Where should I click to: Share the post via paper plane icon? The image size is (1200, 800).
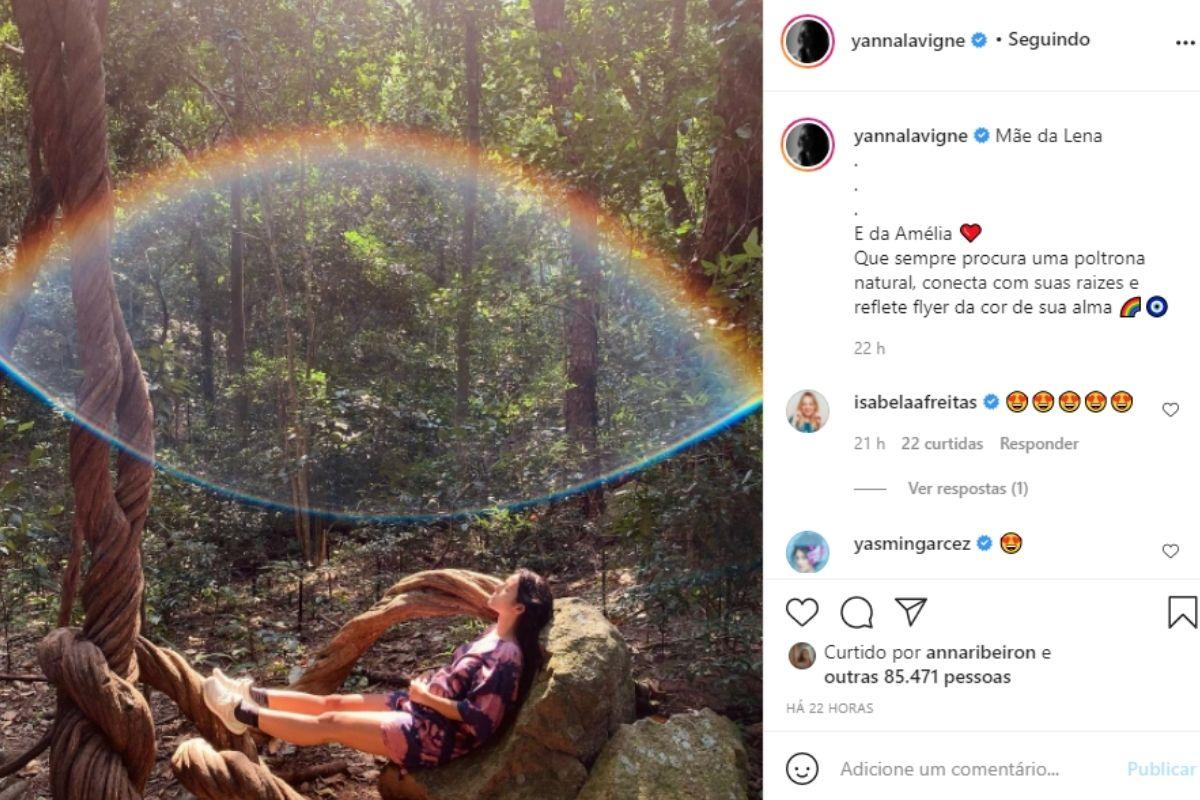click(910, 612)
